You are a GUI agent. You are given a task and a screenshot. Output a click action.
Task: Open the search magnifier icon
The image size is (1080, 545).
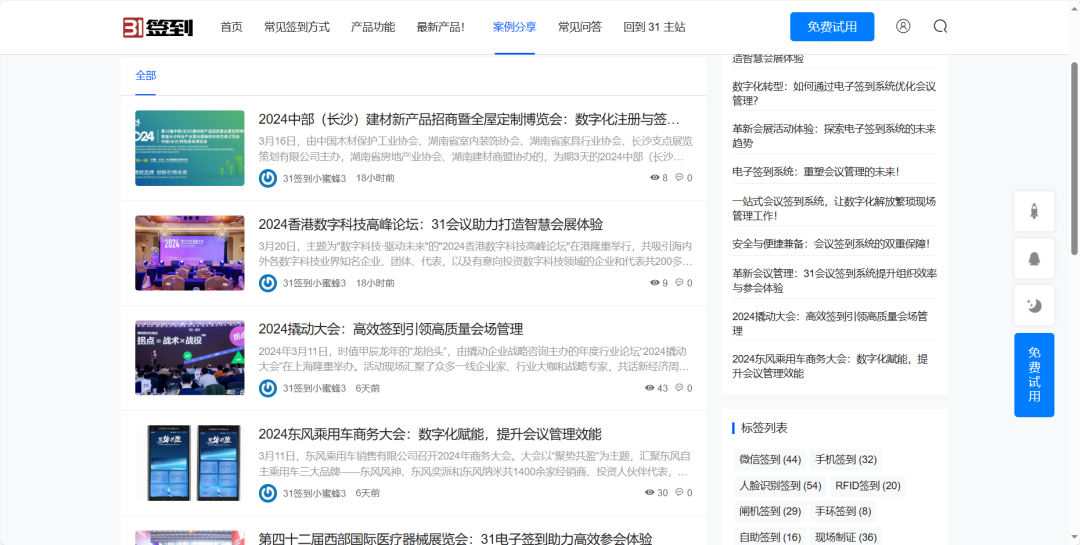pyautogui.click(x=940, y=26)
